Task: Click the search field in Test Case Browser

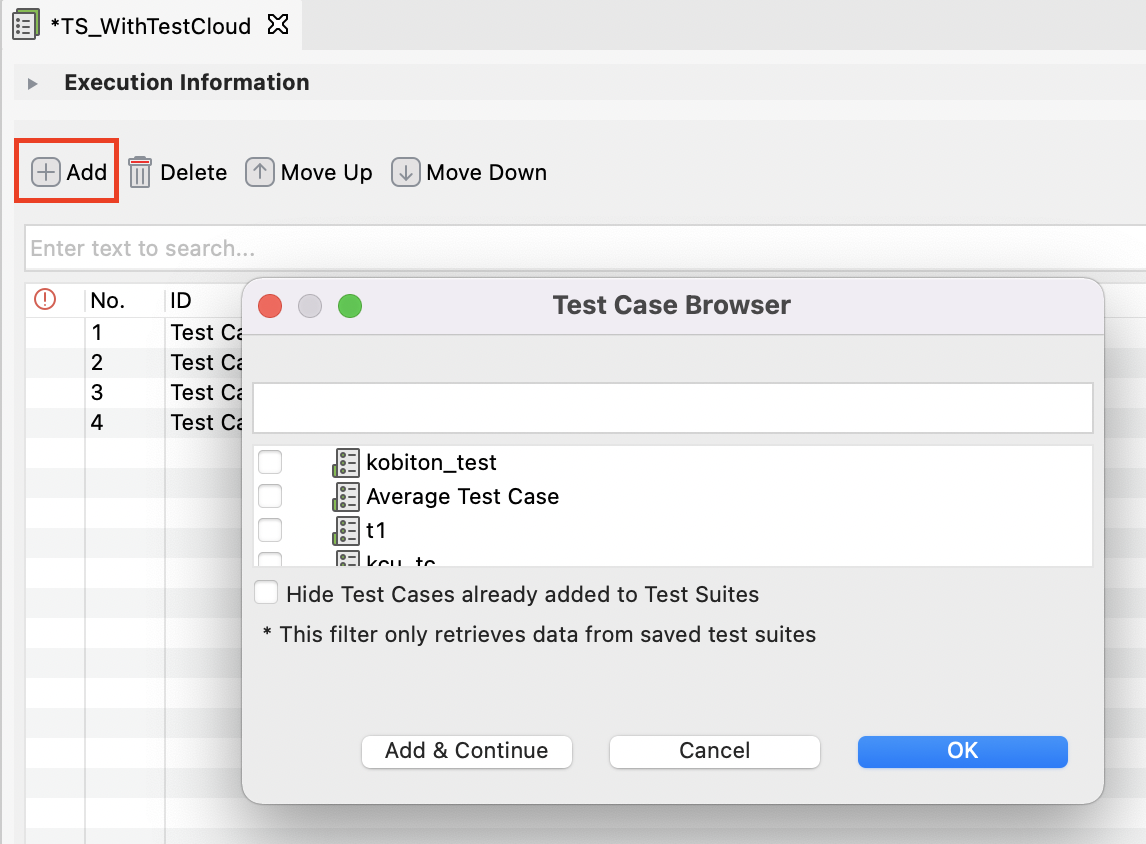Action: click(673, 407)
